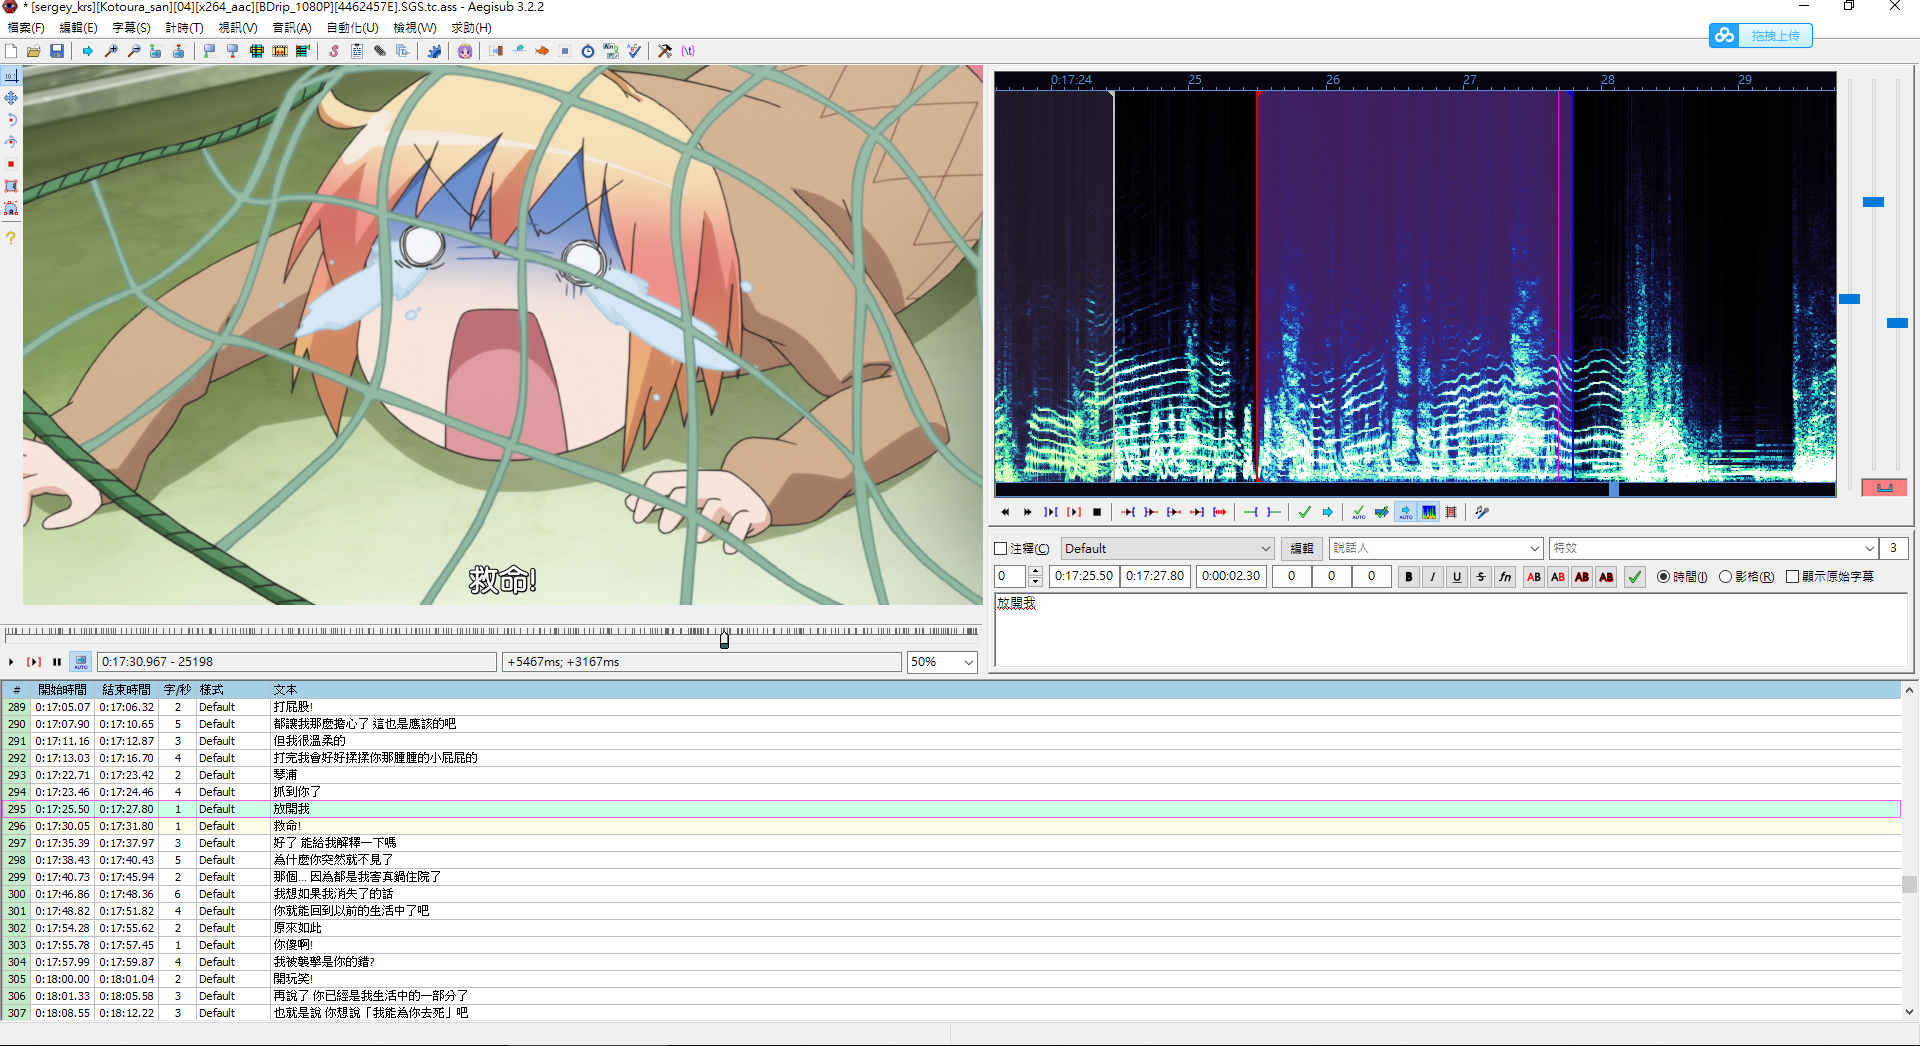Open the 字幕(S) menu

132,28
